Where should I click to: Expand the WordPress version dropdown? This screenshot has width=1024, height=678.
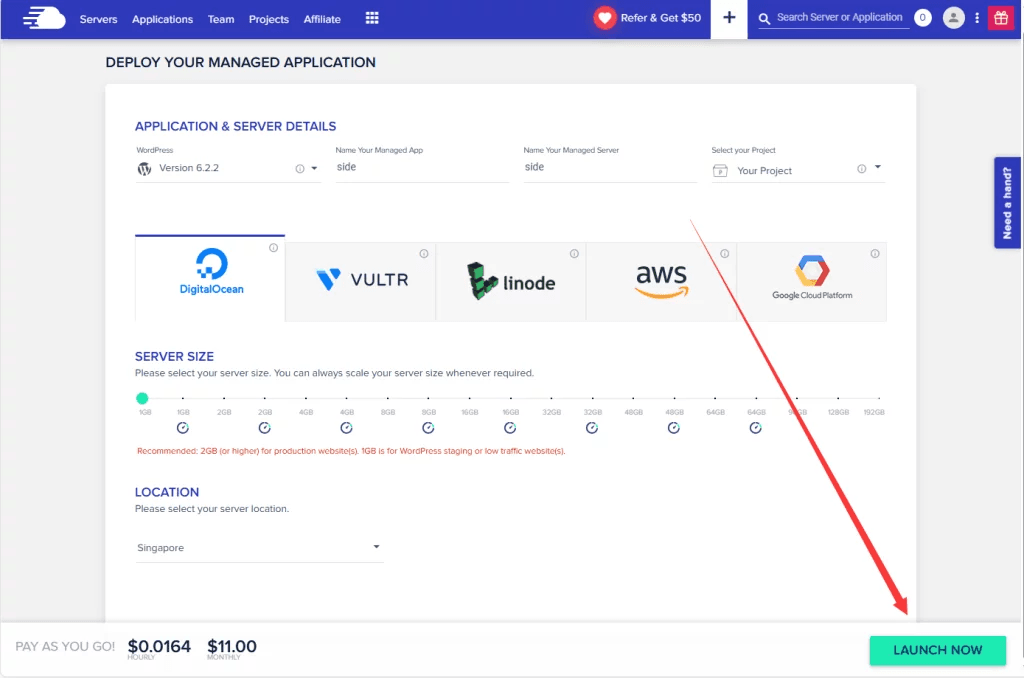pyautogui.click(x=314, y=169)
